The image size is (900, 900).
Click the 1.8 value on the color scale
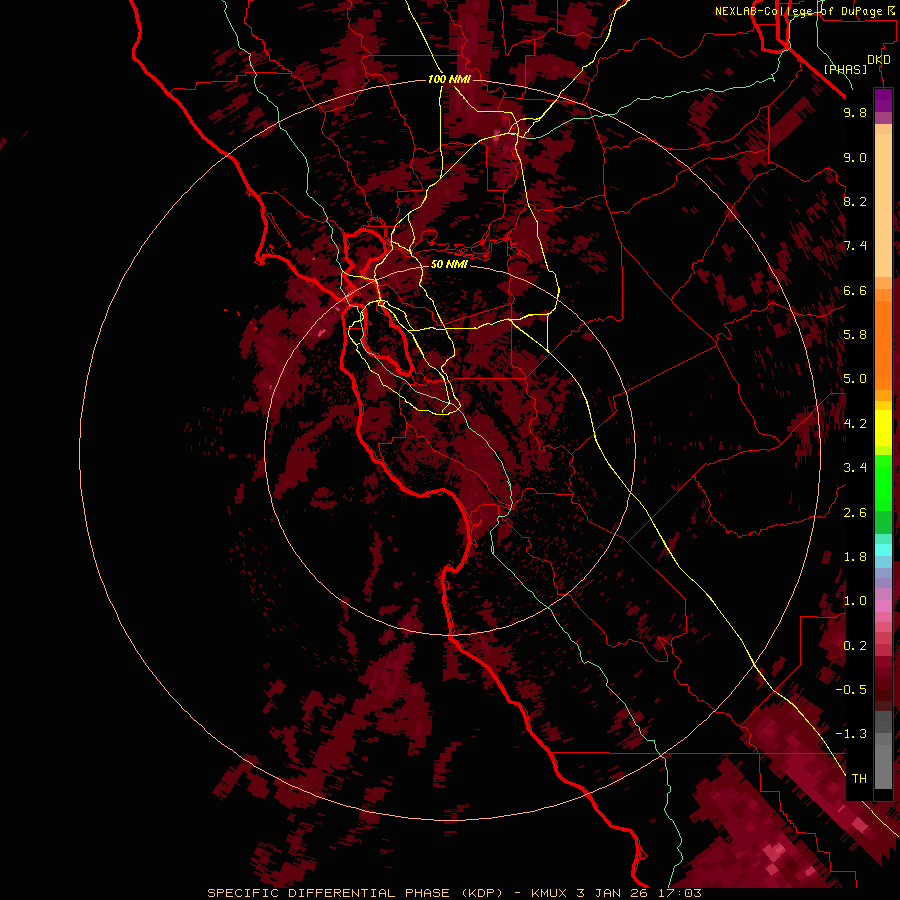pos(855,557)
